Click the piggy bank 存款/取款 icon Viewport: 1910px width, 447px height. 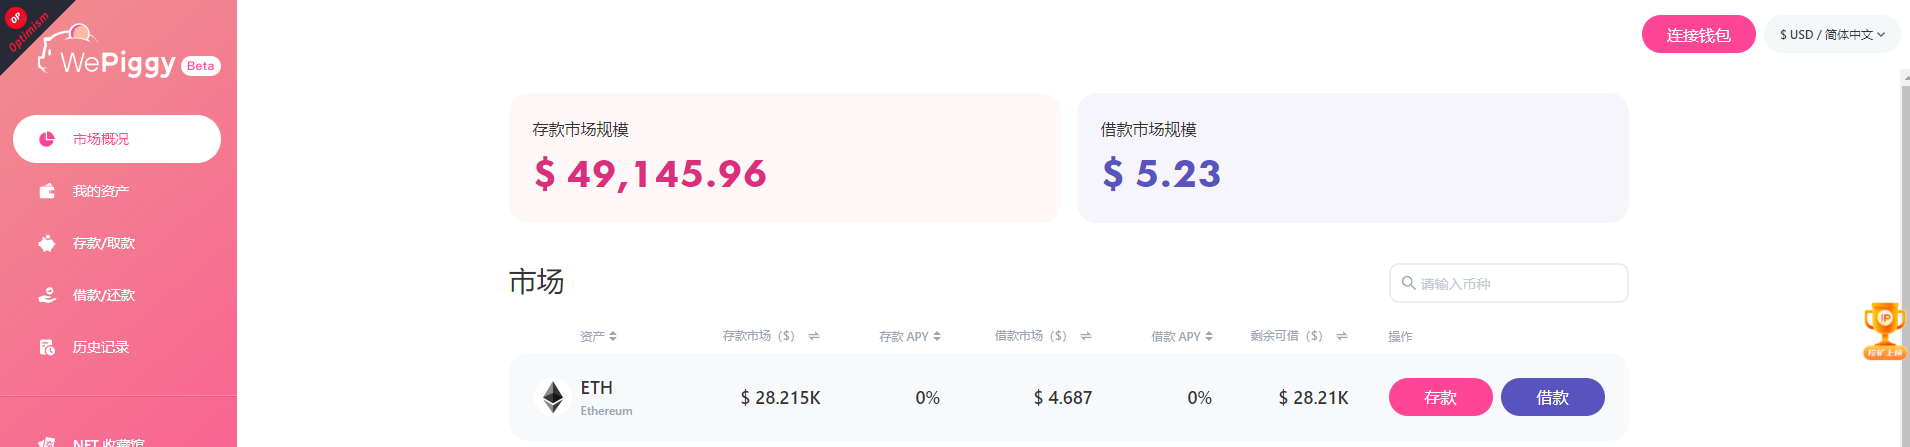(47, 243)
